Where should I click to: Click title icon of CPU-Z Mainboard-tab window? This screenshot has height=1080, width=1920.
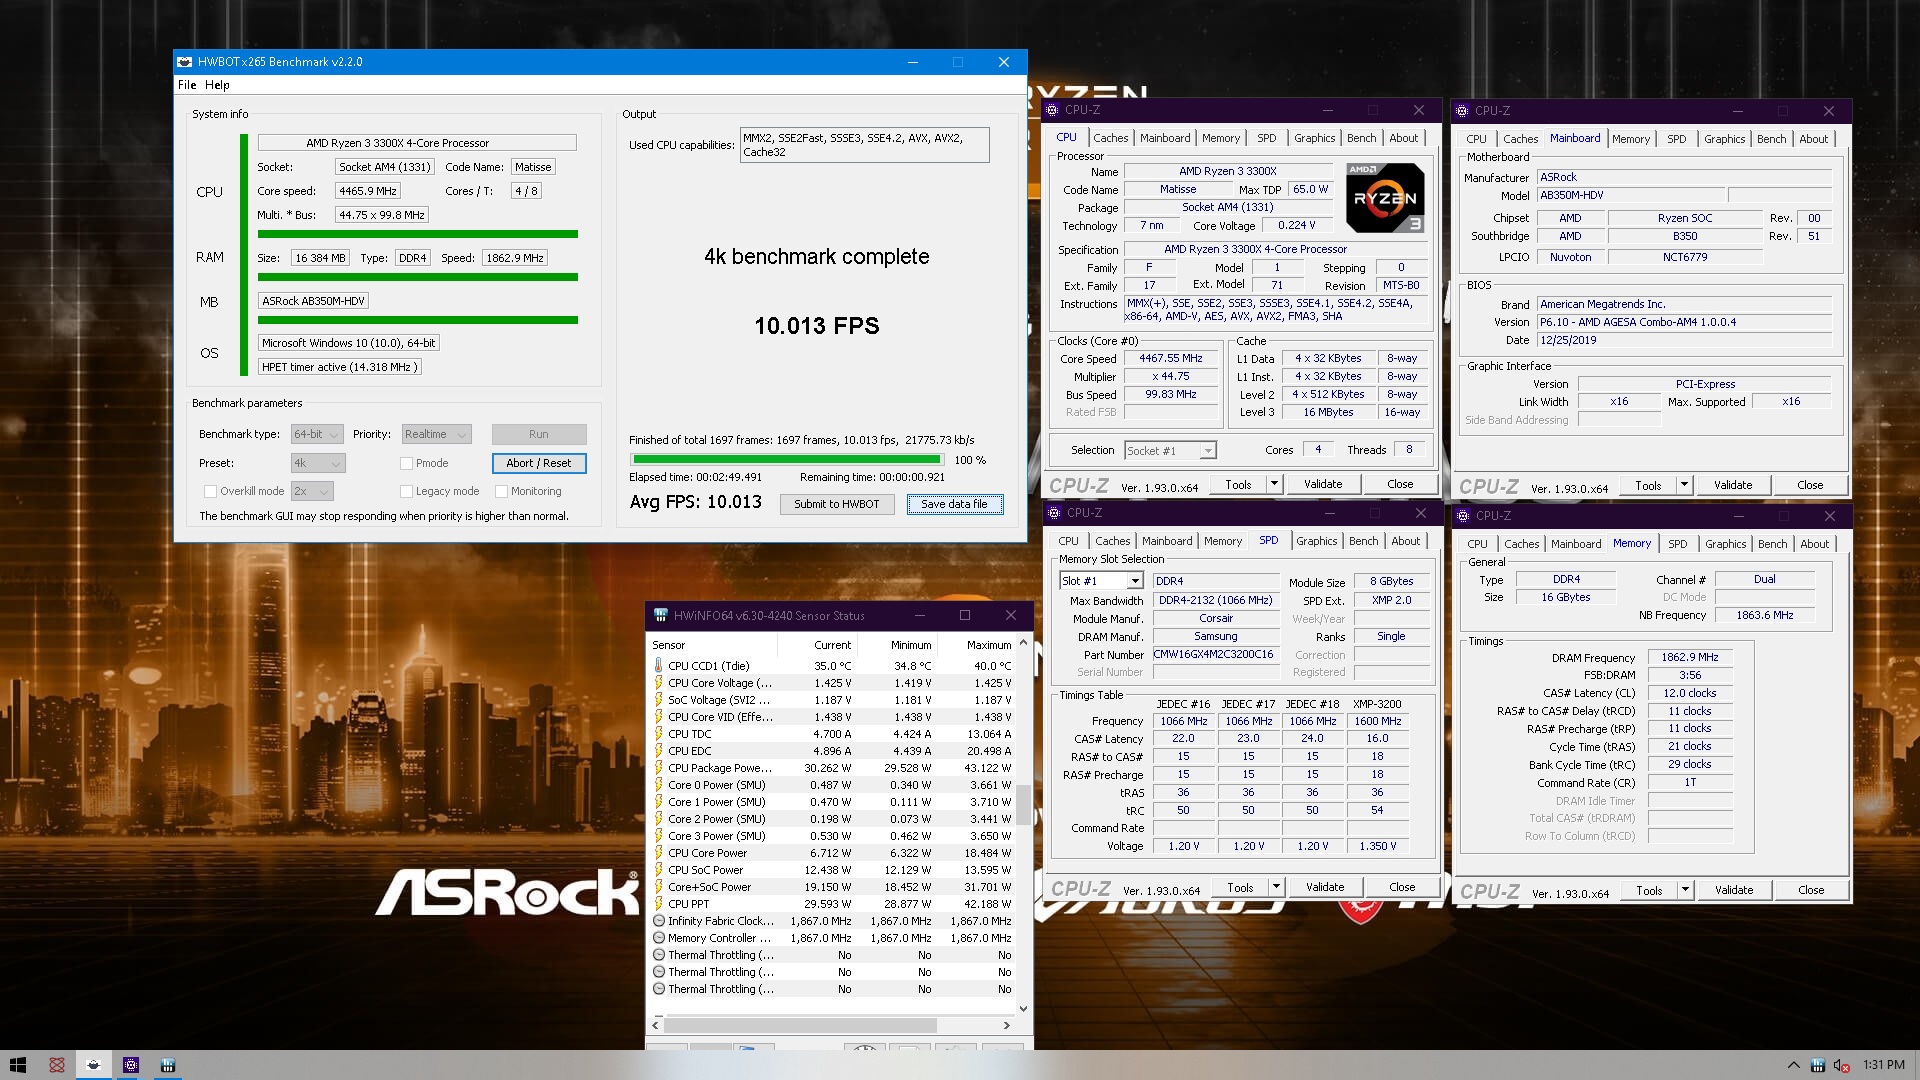point(1462,111)
